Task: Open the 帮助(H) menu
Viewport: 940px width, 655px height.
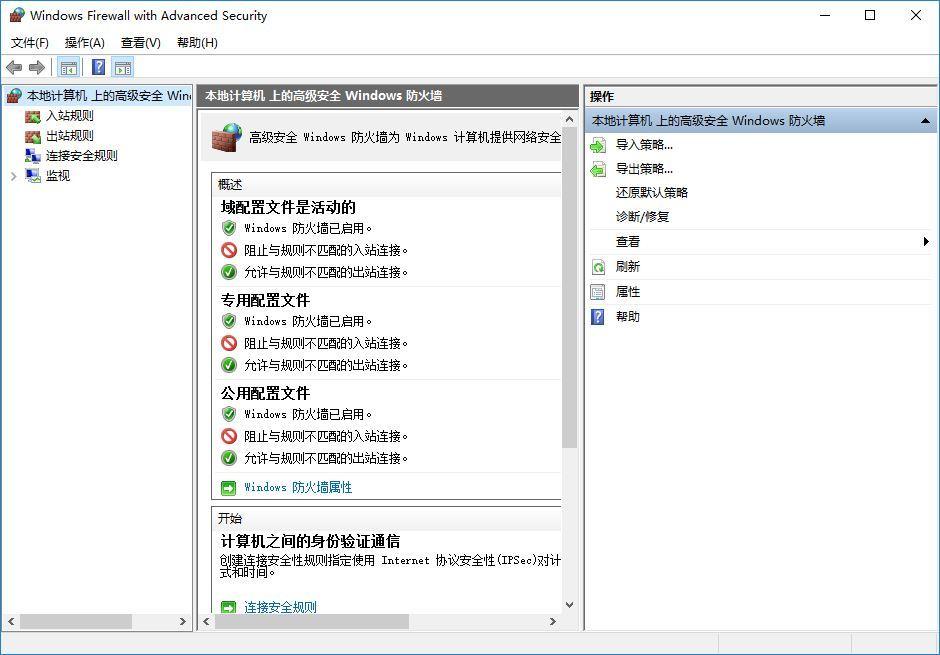Action: [197, 43]
